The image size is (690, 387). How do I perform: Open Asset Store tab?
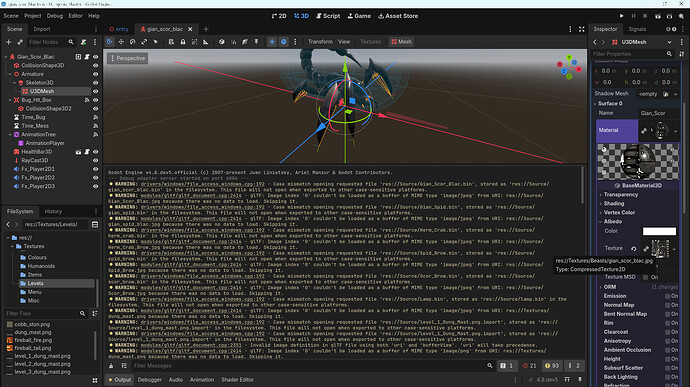[398, 16]
